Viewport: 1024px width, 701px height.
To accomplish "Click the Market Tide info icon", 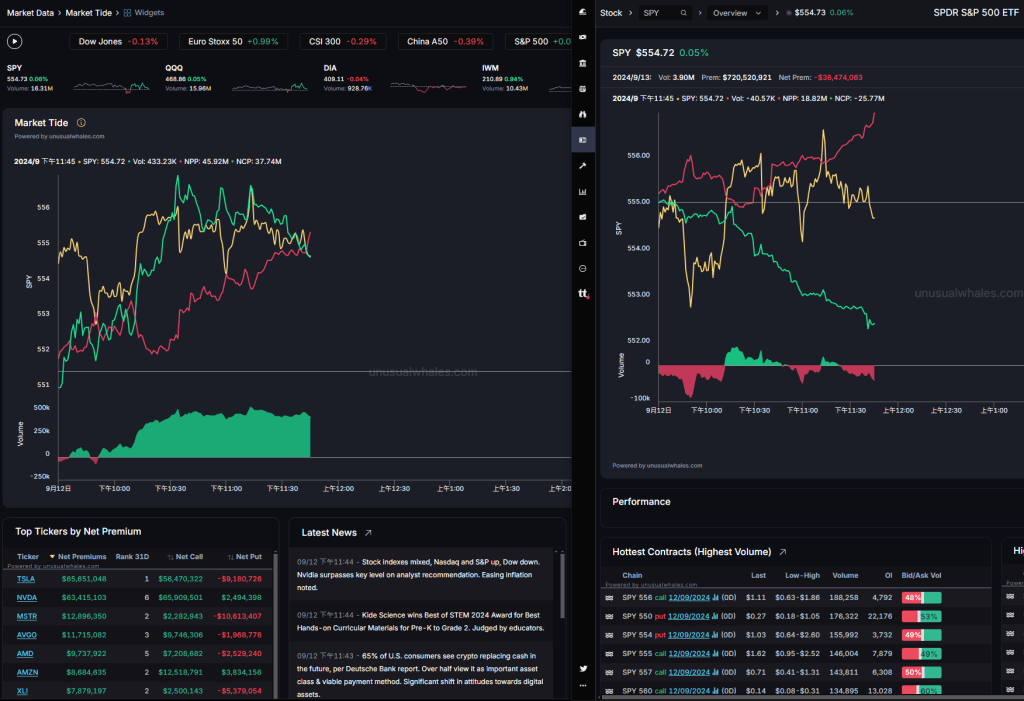I will tap(81, 123).
